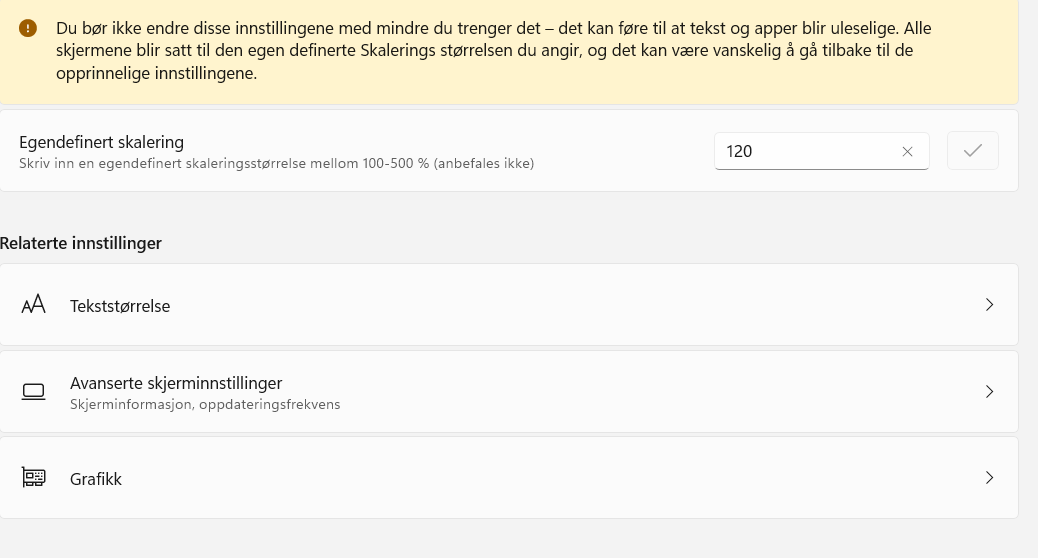Viewport: 1038px width, 558px height.
Task: Apply custom scaling with the checkmark button
Action: [972, 151]
